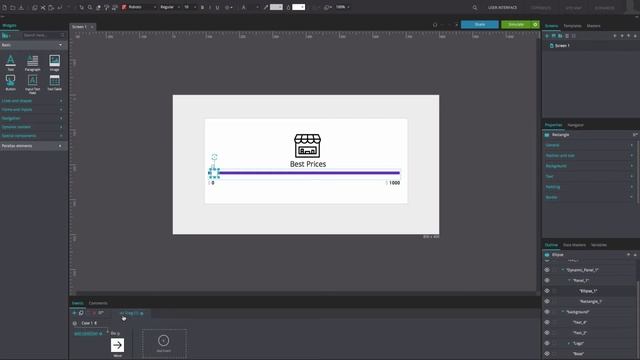Screen dimensions: 640x360
Task: Toggle underline text formatting
Action: [x=217, y=7]
